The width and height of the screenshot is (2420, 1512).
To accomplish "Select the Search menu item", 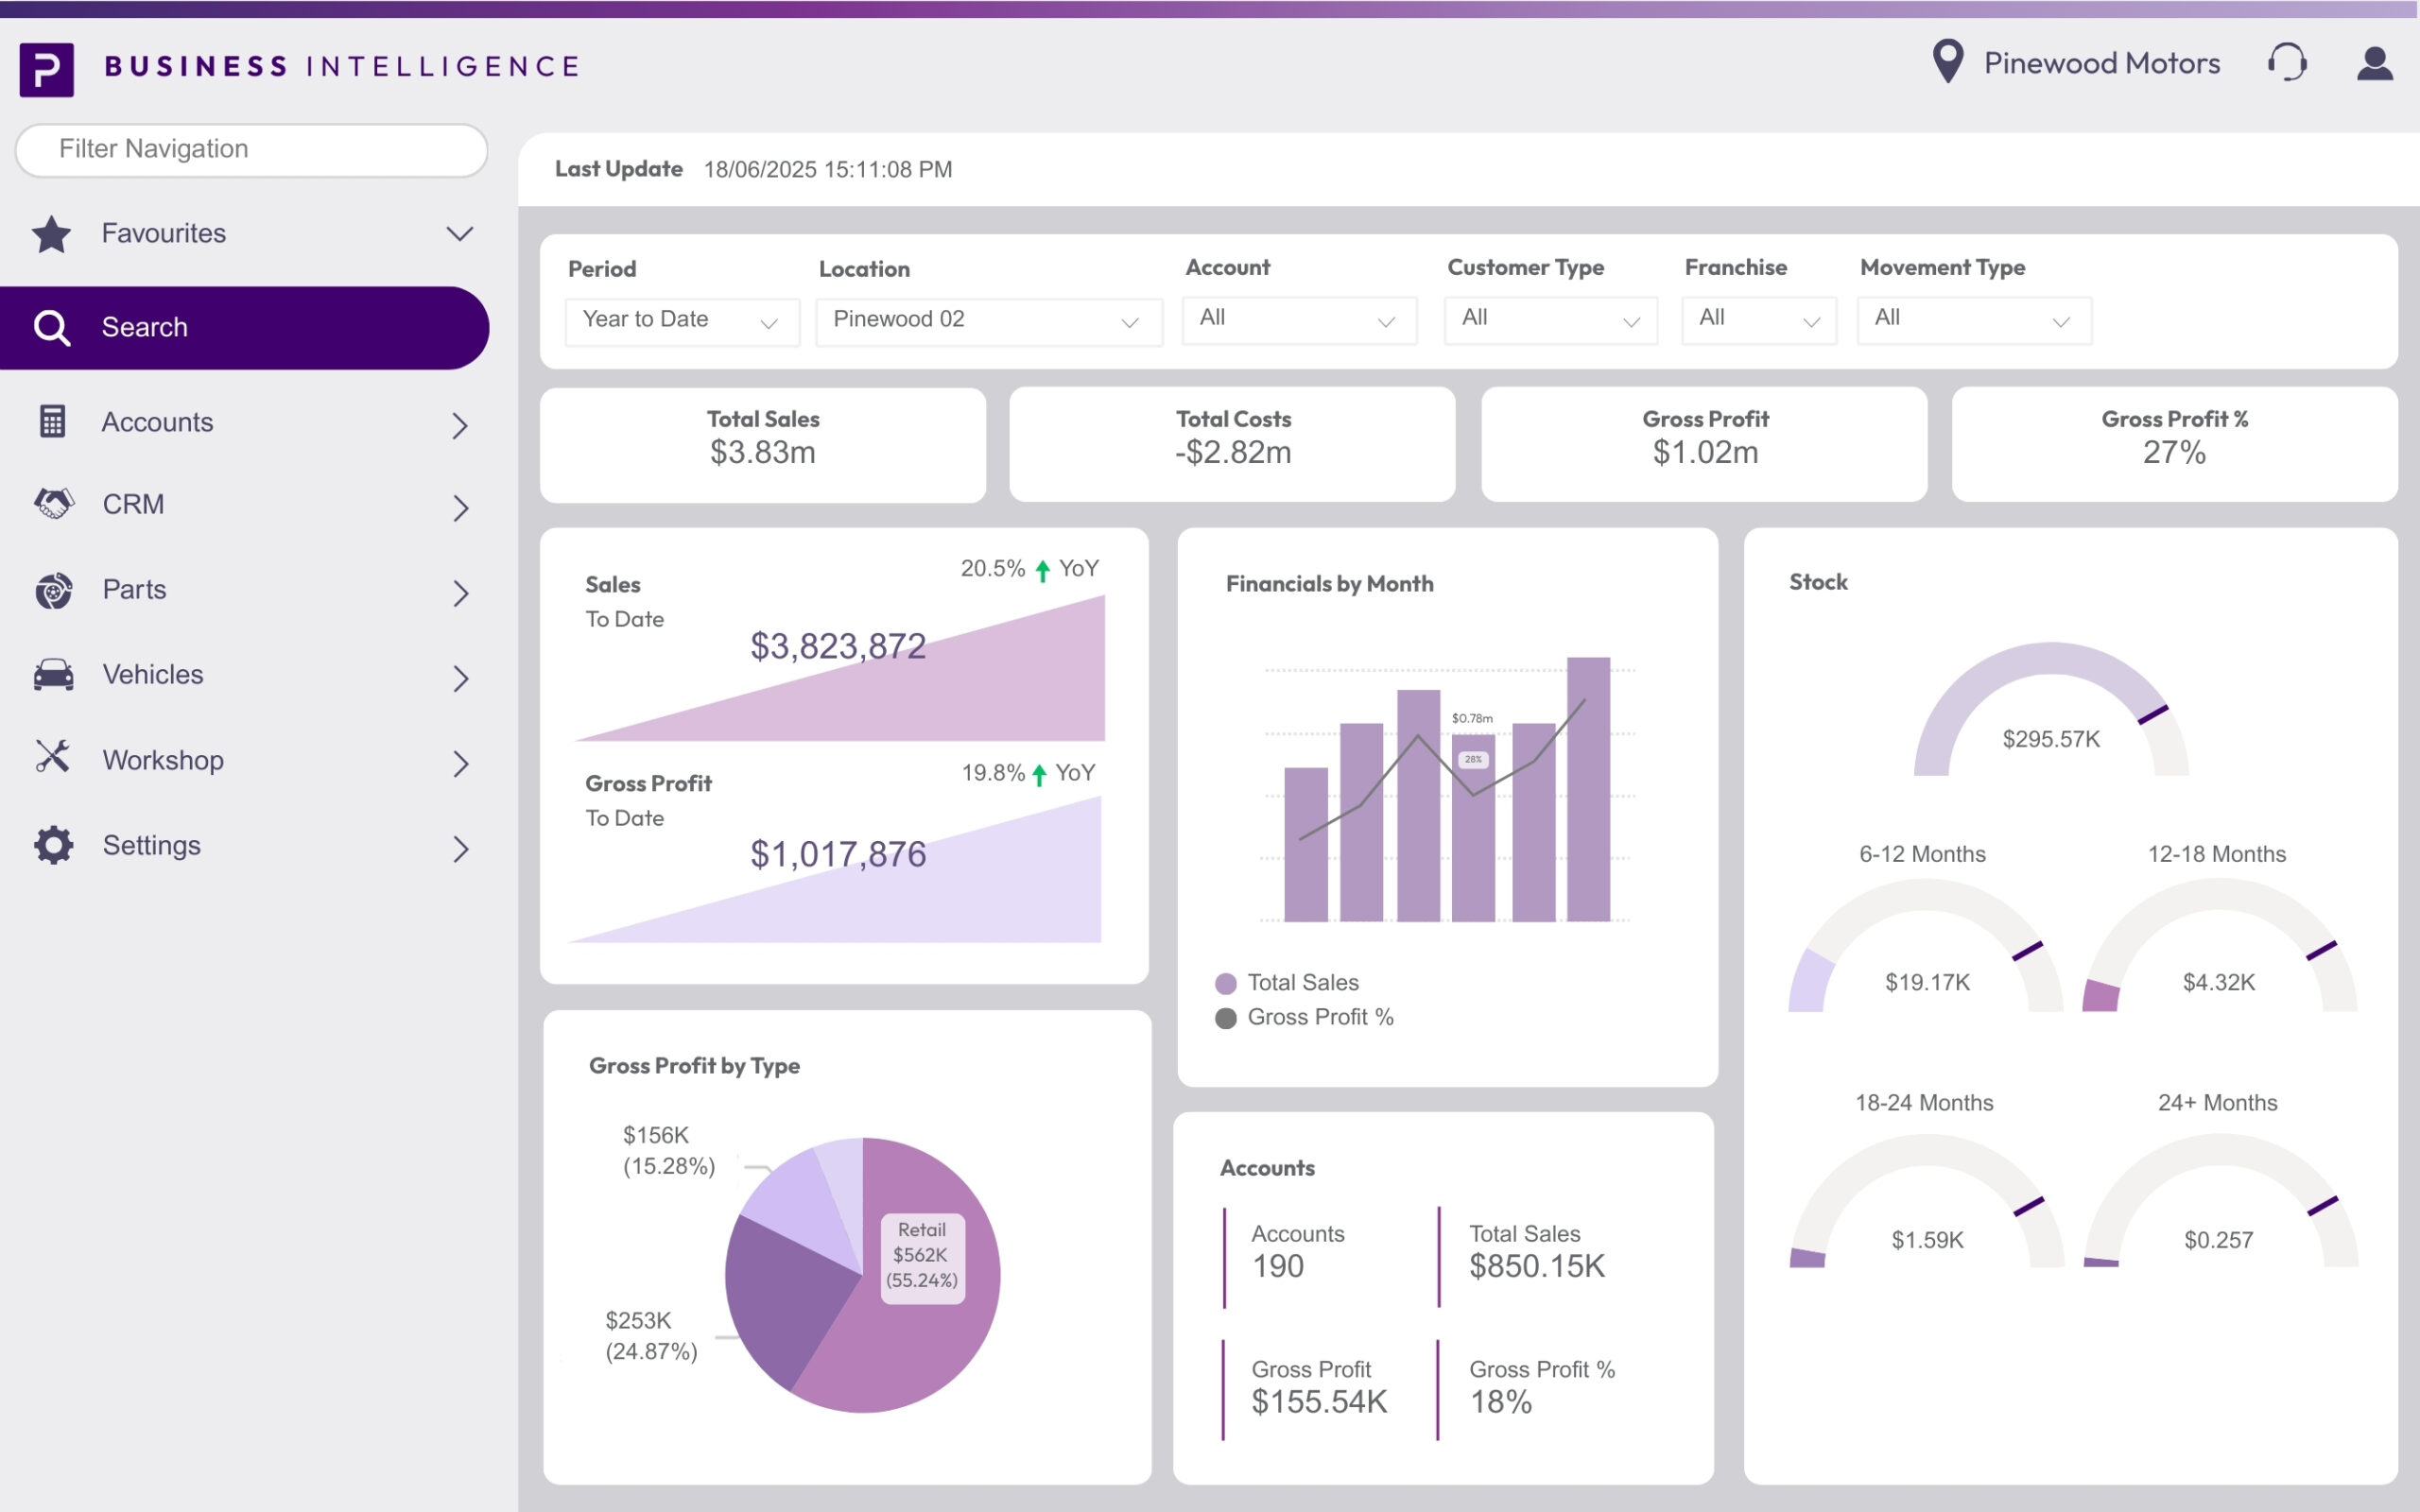I will click(x=244, y=328).
